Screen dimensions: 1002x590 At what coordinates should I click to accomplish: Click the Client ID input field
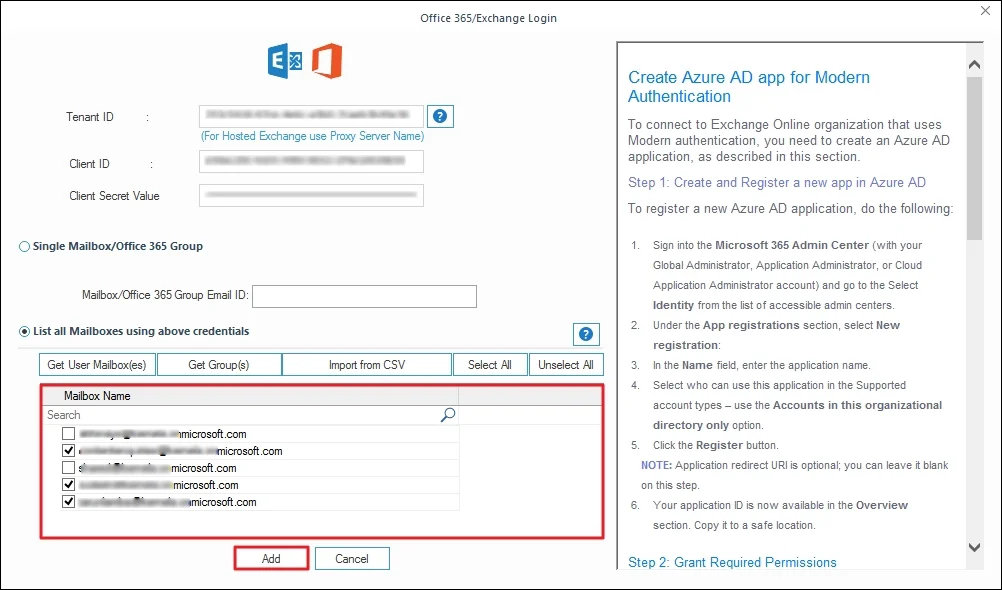point(311,161)
